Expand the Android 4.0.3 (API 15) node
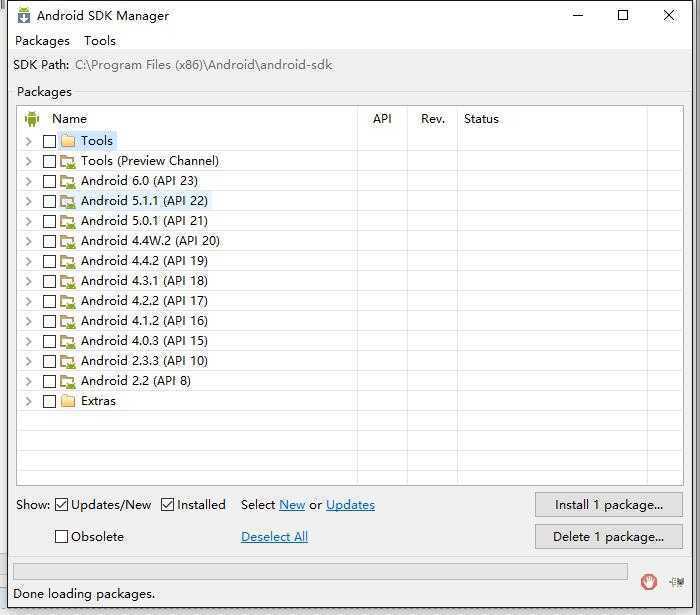This screenshot has height=615, width=700. click(29, 341)
